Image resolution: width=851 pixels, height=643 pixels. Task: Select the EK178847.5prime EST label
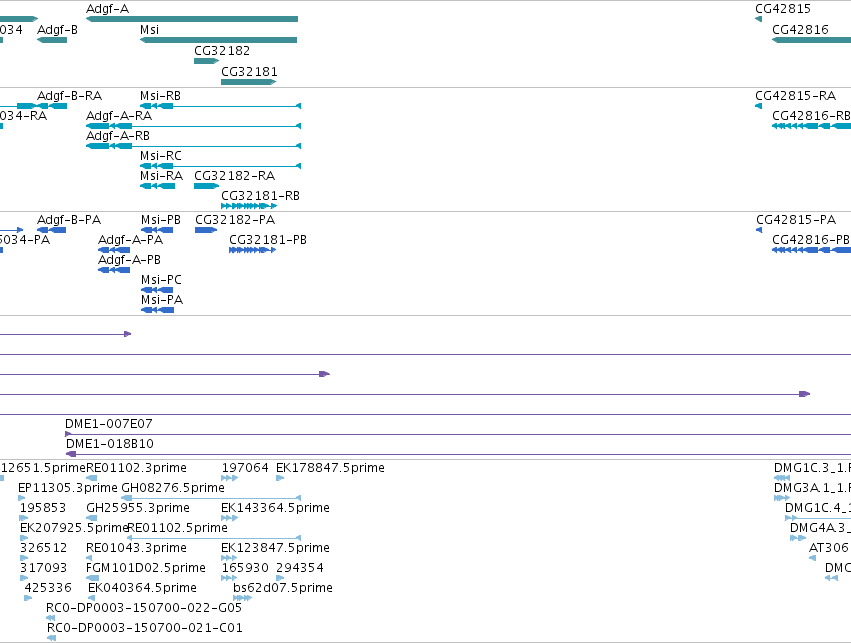pyautogui.click(x=330, y=468)
